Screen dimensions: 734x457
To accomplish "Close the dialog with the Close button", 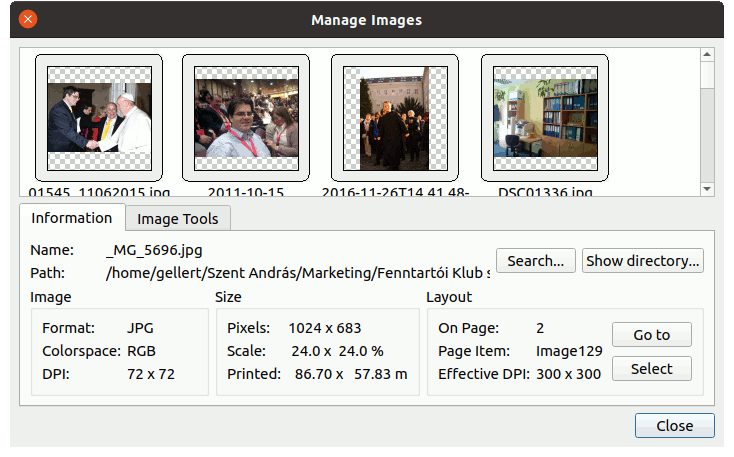I will (x=674, y=426).
